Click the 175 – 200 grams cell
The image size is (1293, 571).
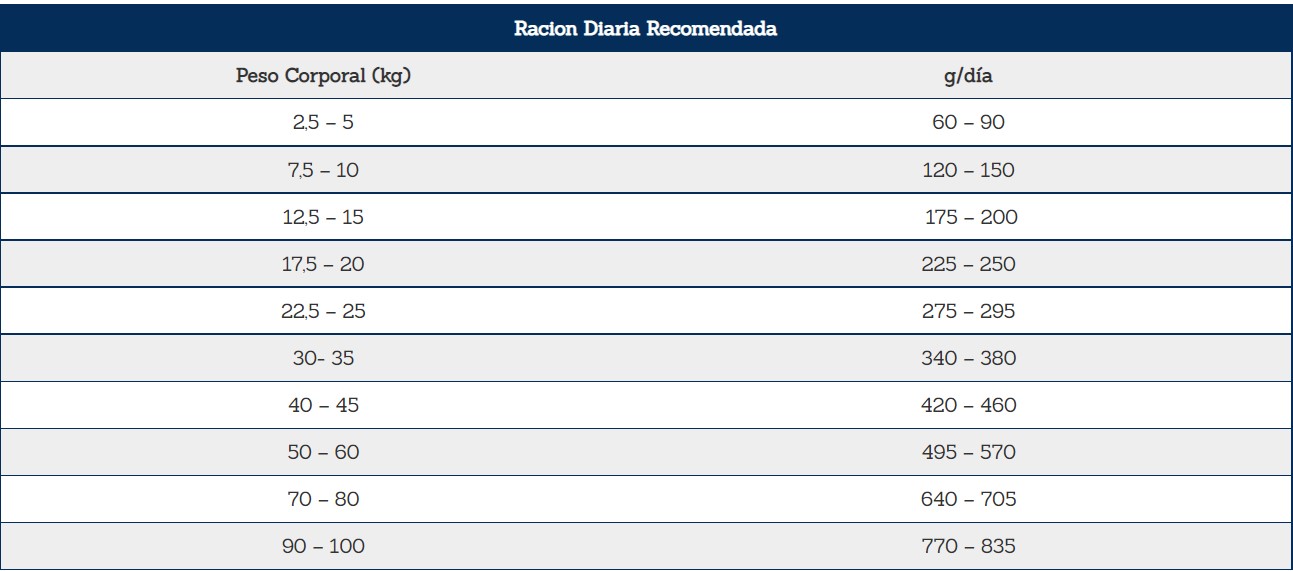coord(968,217)
